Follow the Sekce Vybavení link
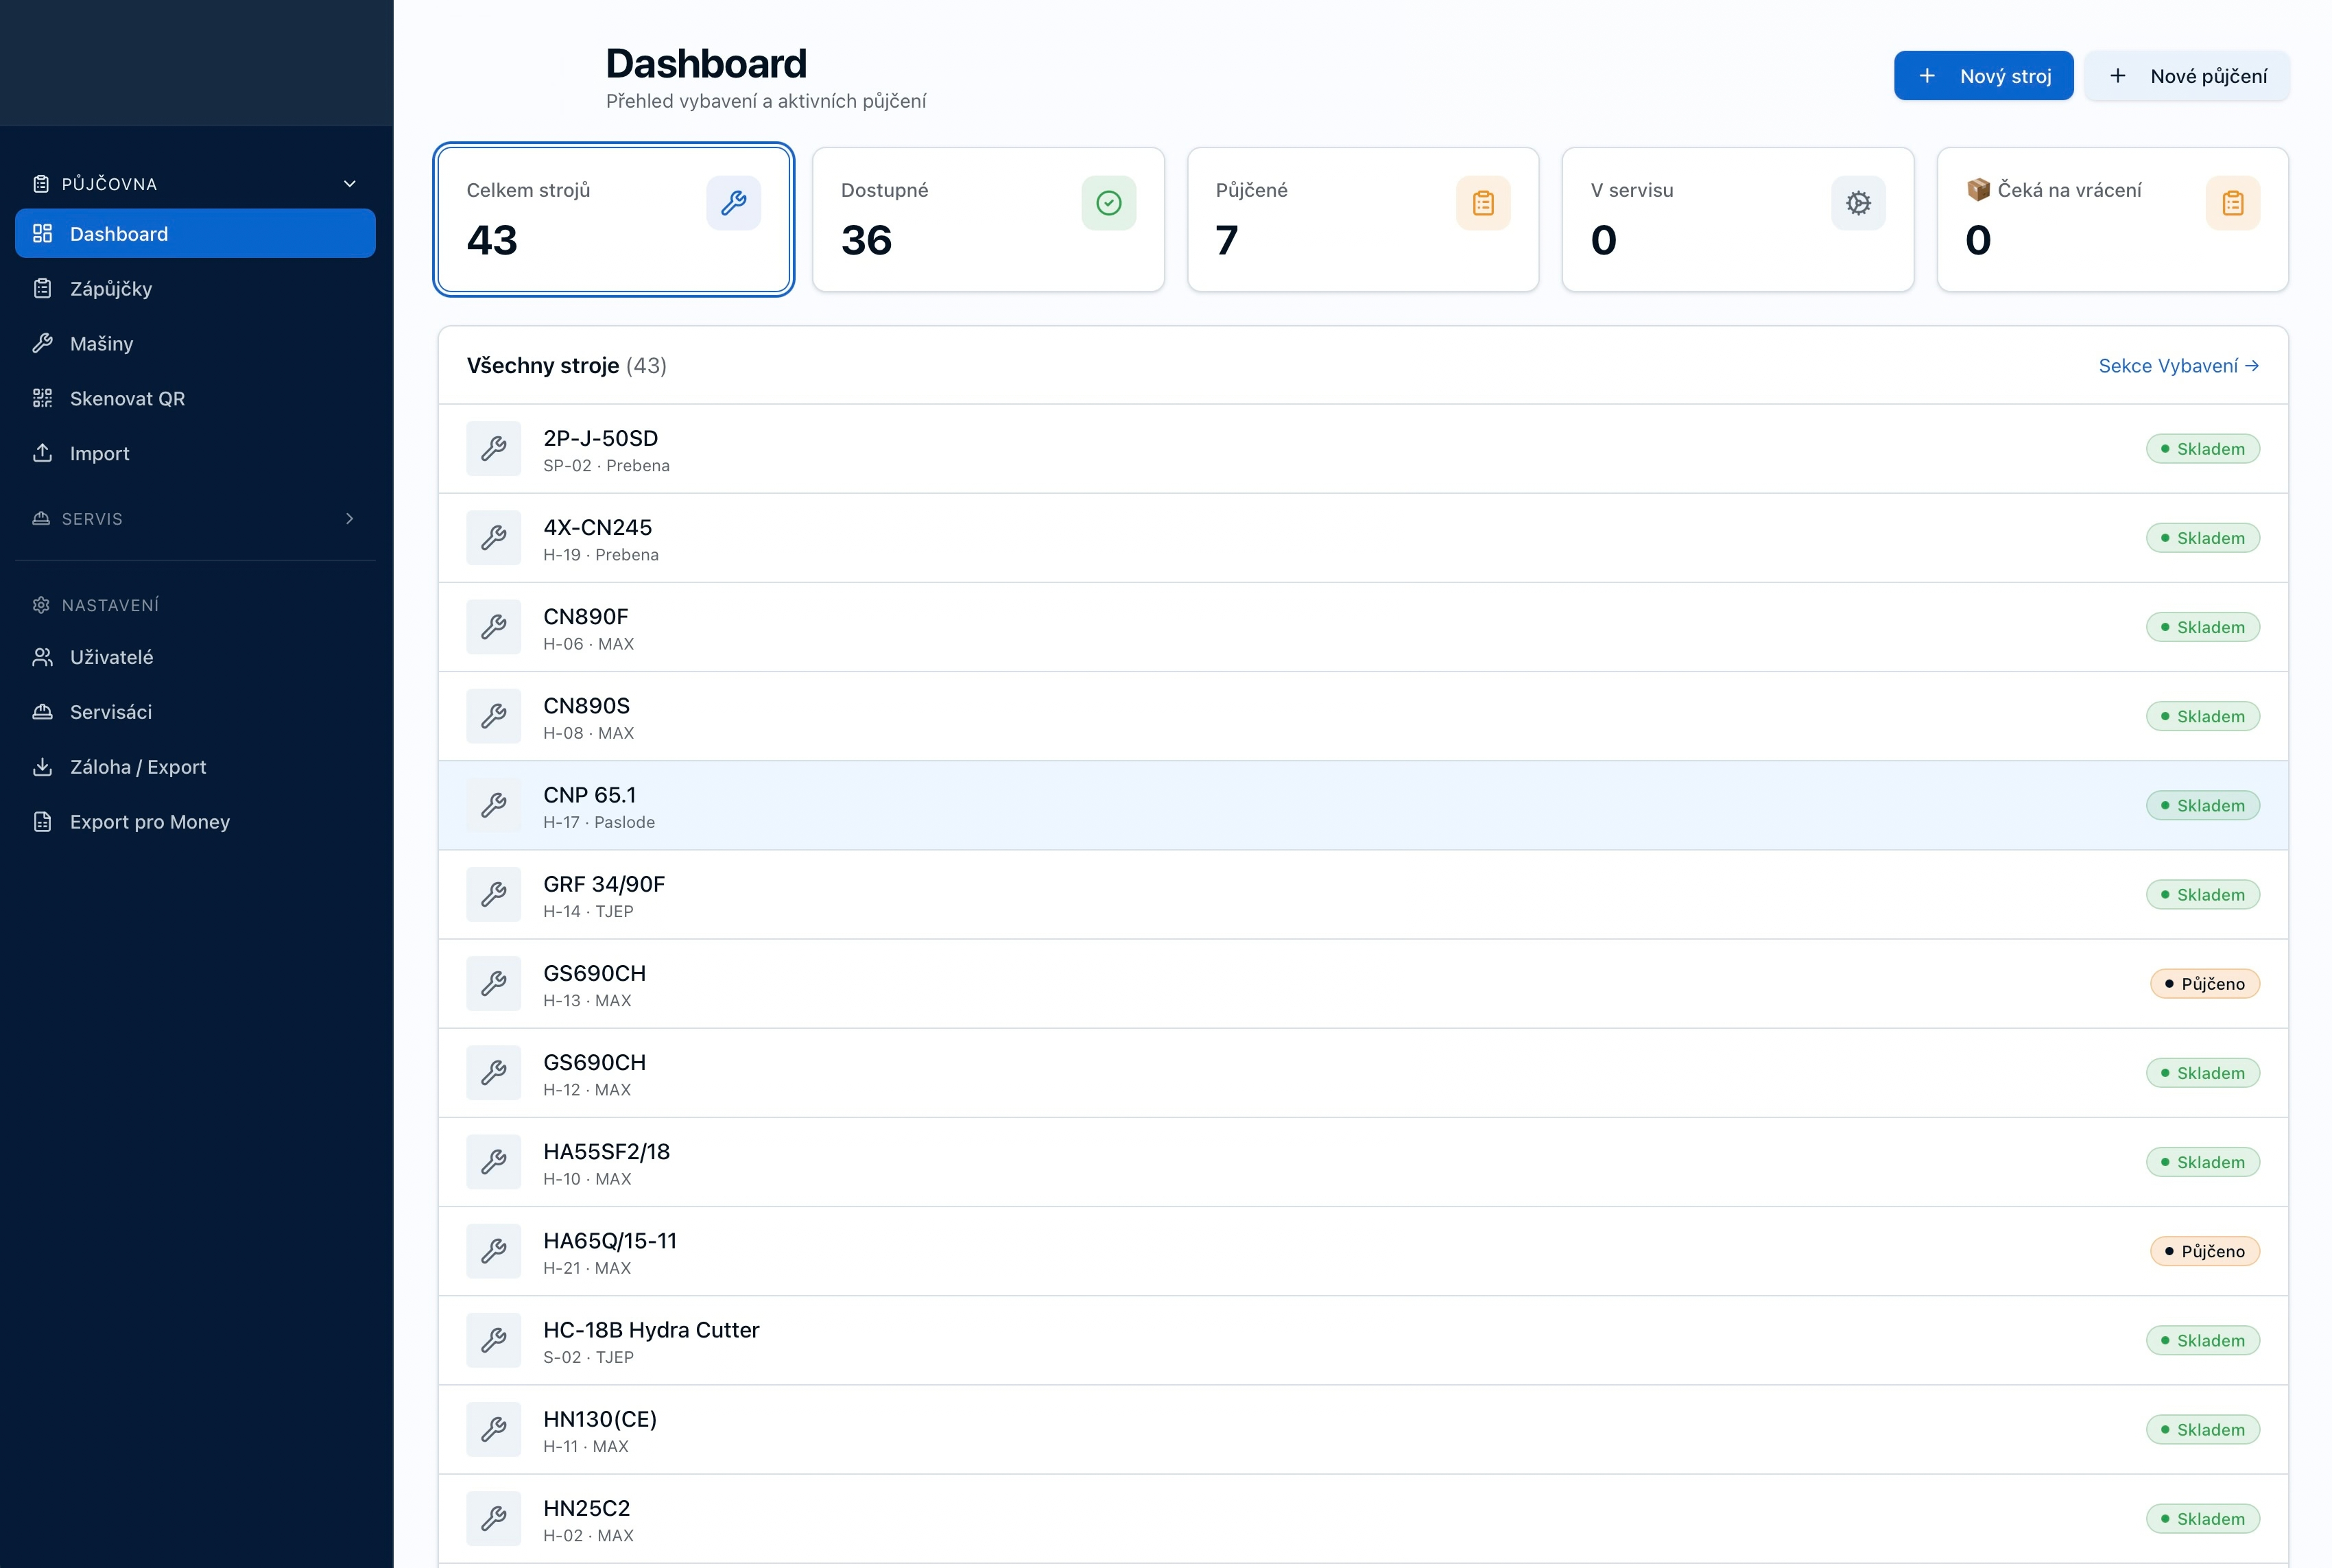2332x1568 pixels. (2178, 366)
